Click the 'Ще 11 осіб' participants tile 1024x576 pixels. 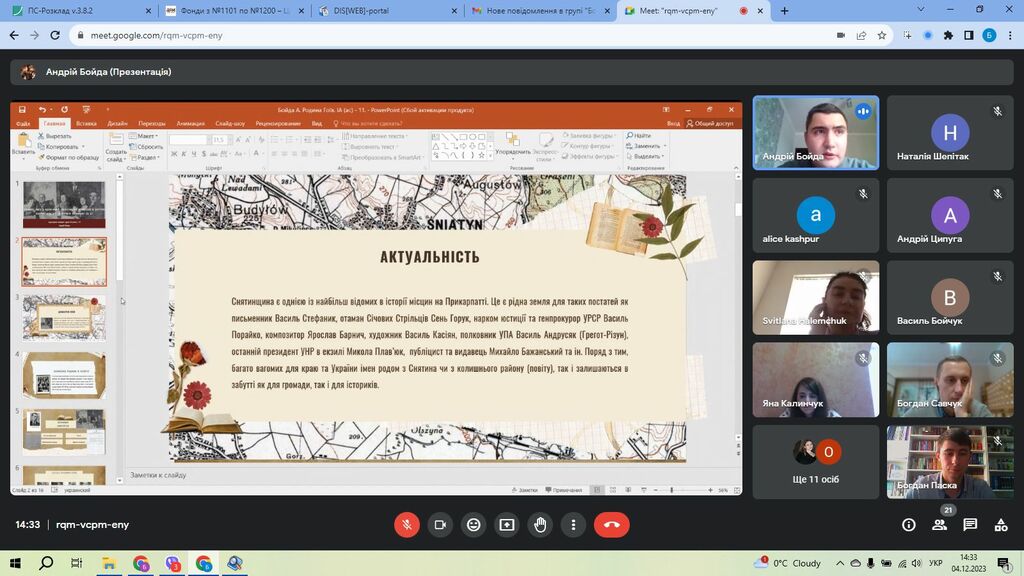[x=816, y=461]
